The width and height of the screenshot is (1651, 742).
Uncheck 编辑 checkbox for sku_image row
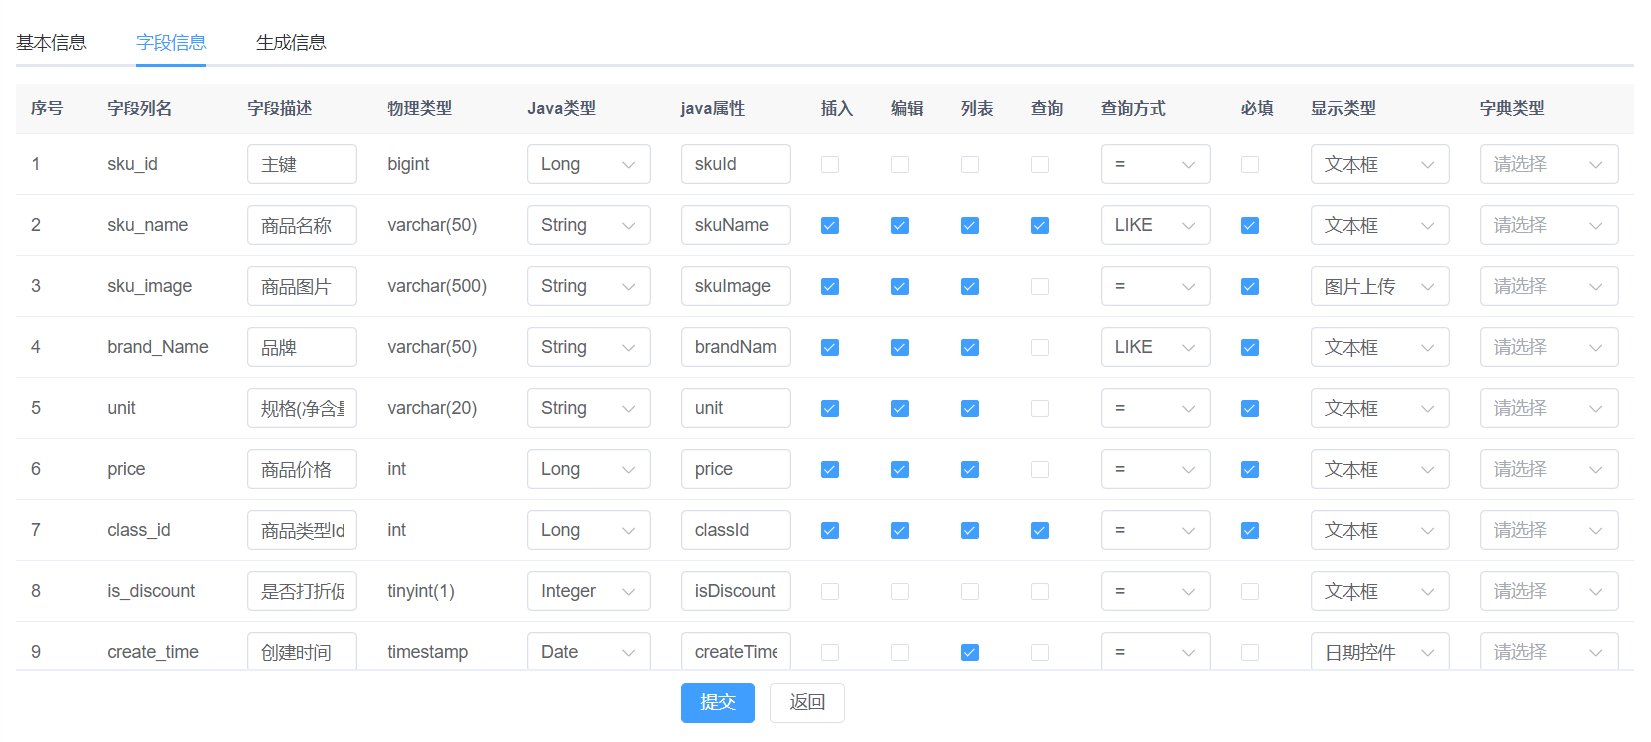(x=900, y=287)
